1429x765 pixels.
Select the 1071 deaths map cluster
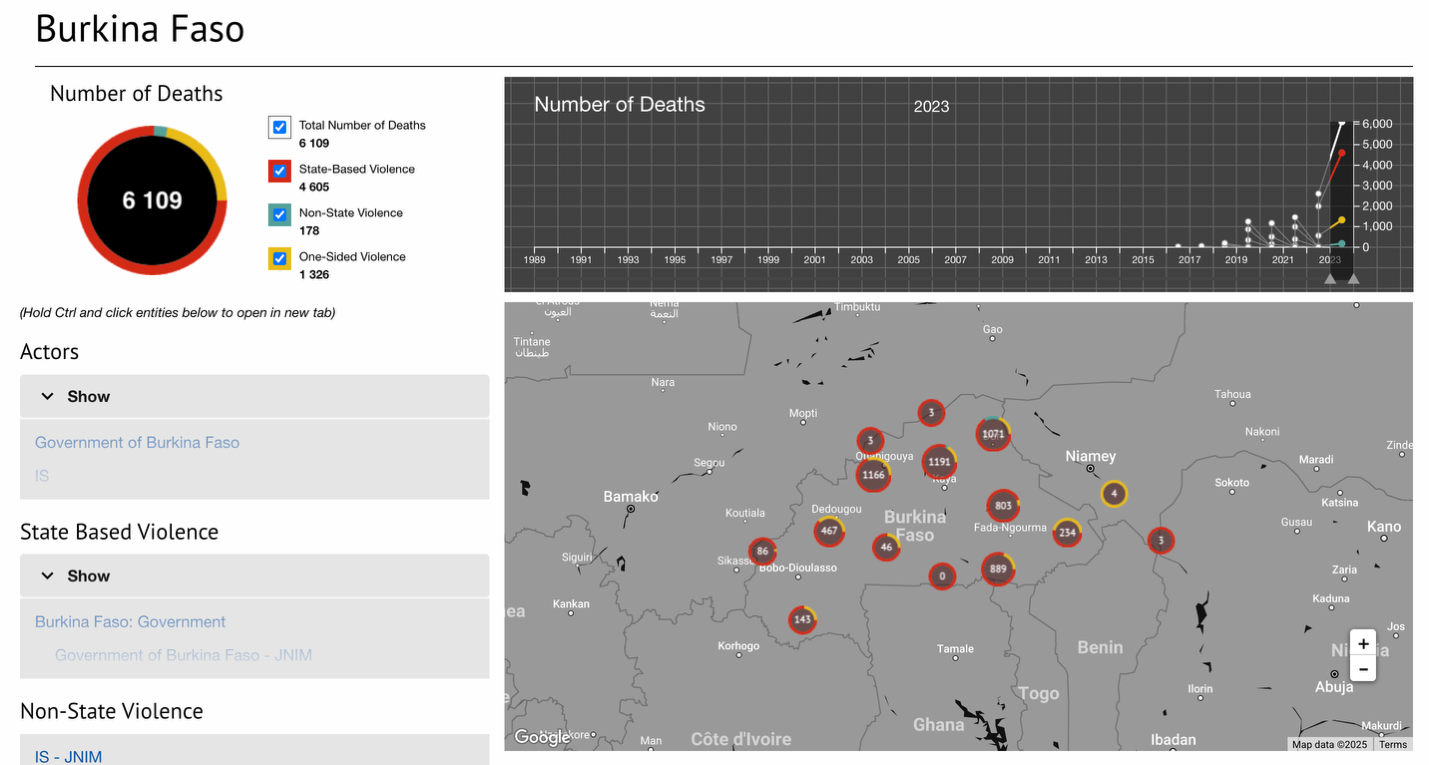993,434
